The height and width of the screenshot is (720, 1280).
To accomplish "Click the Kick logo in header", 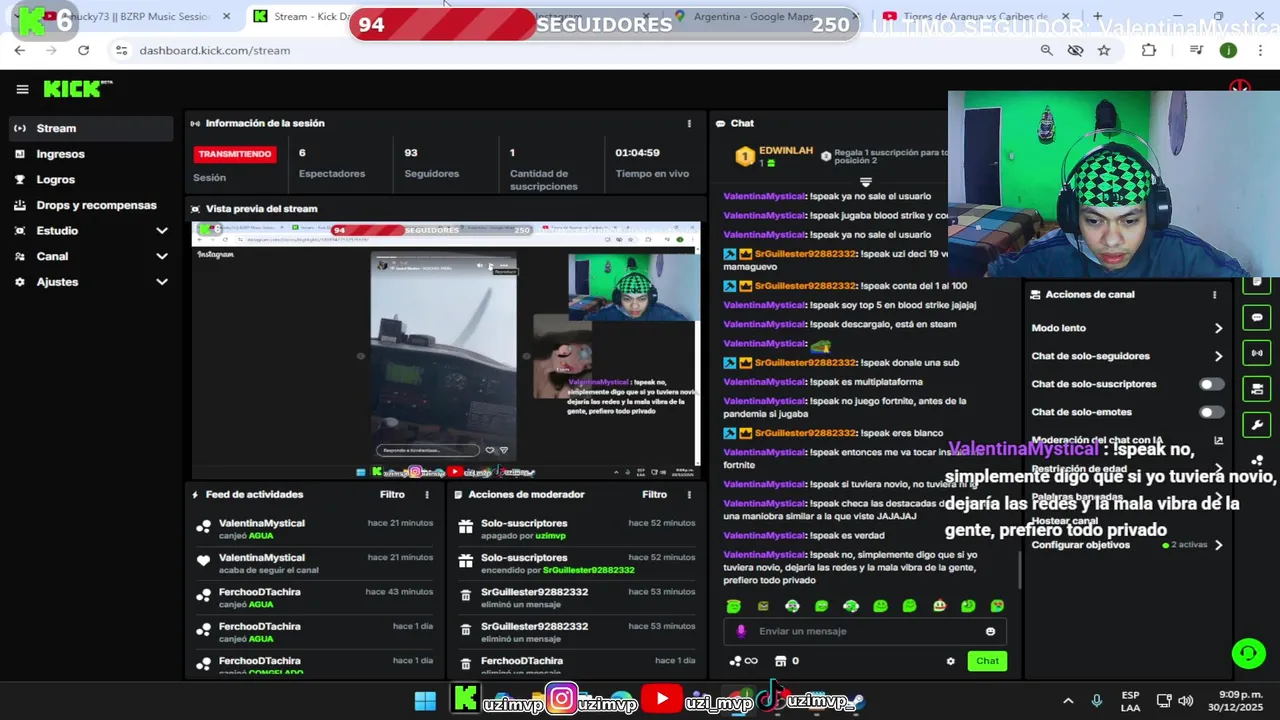I will click(78, 89).
